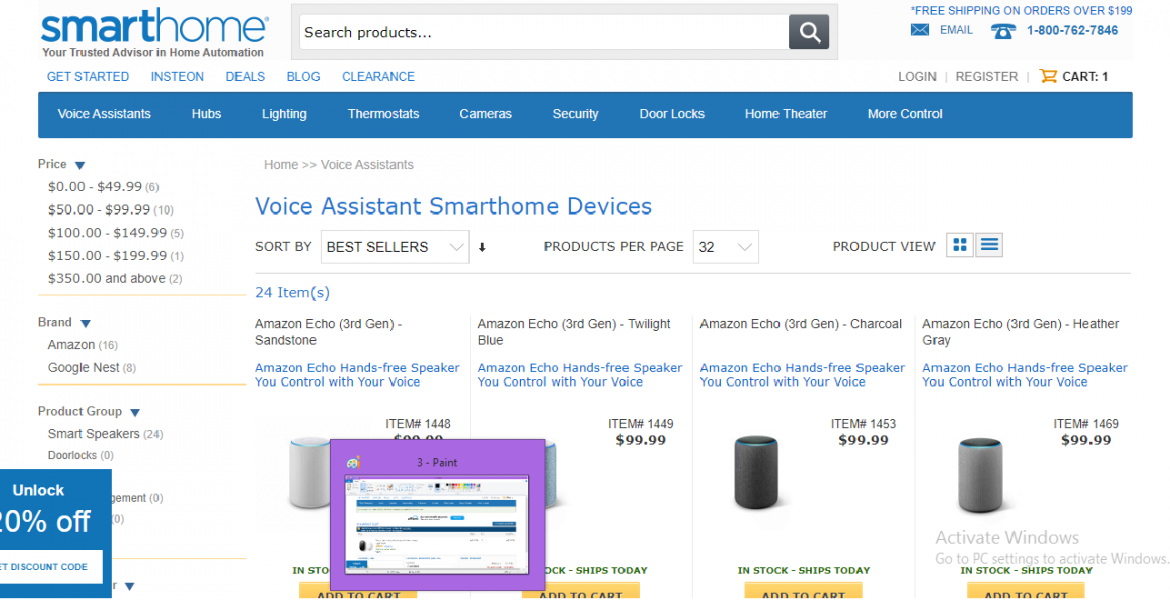Open the shopping cart icon
The image size is (1170, 600).
(1048, 76)
